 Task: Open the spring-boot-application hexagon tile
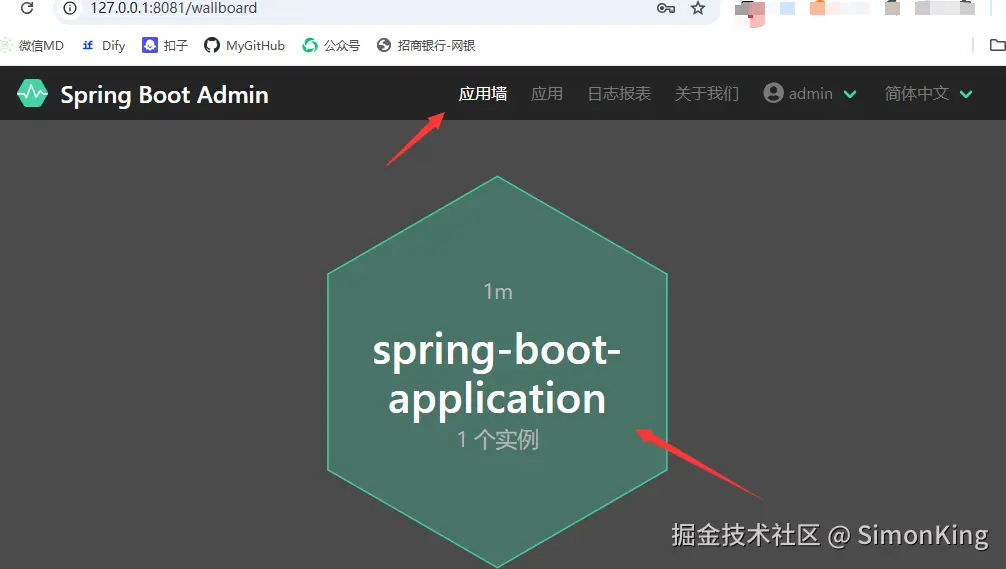point(497,372)
